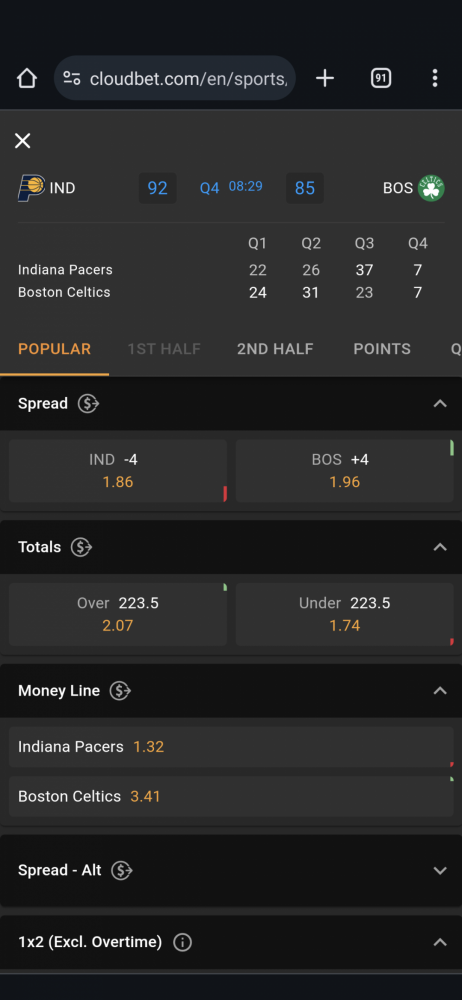462x1000 pixels.
Task: Tap the cash out icon beside Money Line
Action: 120,691
